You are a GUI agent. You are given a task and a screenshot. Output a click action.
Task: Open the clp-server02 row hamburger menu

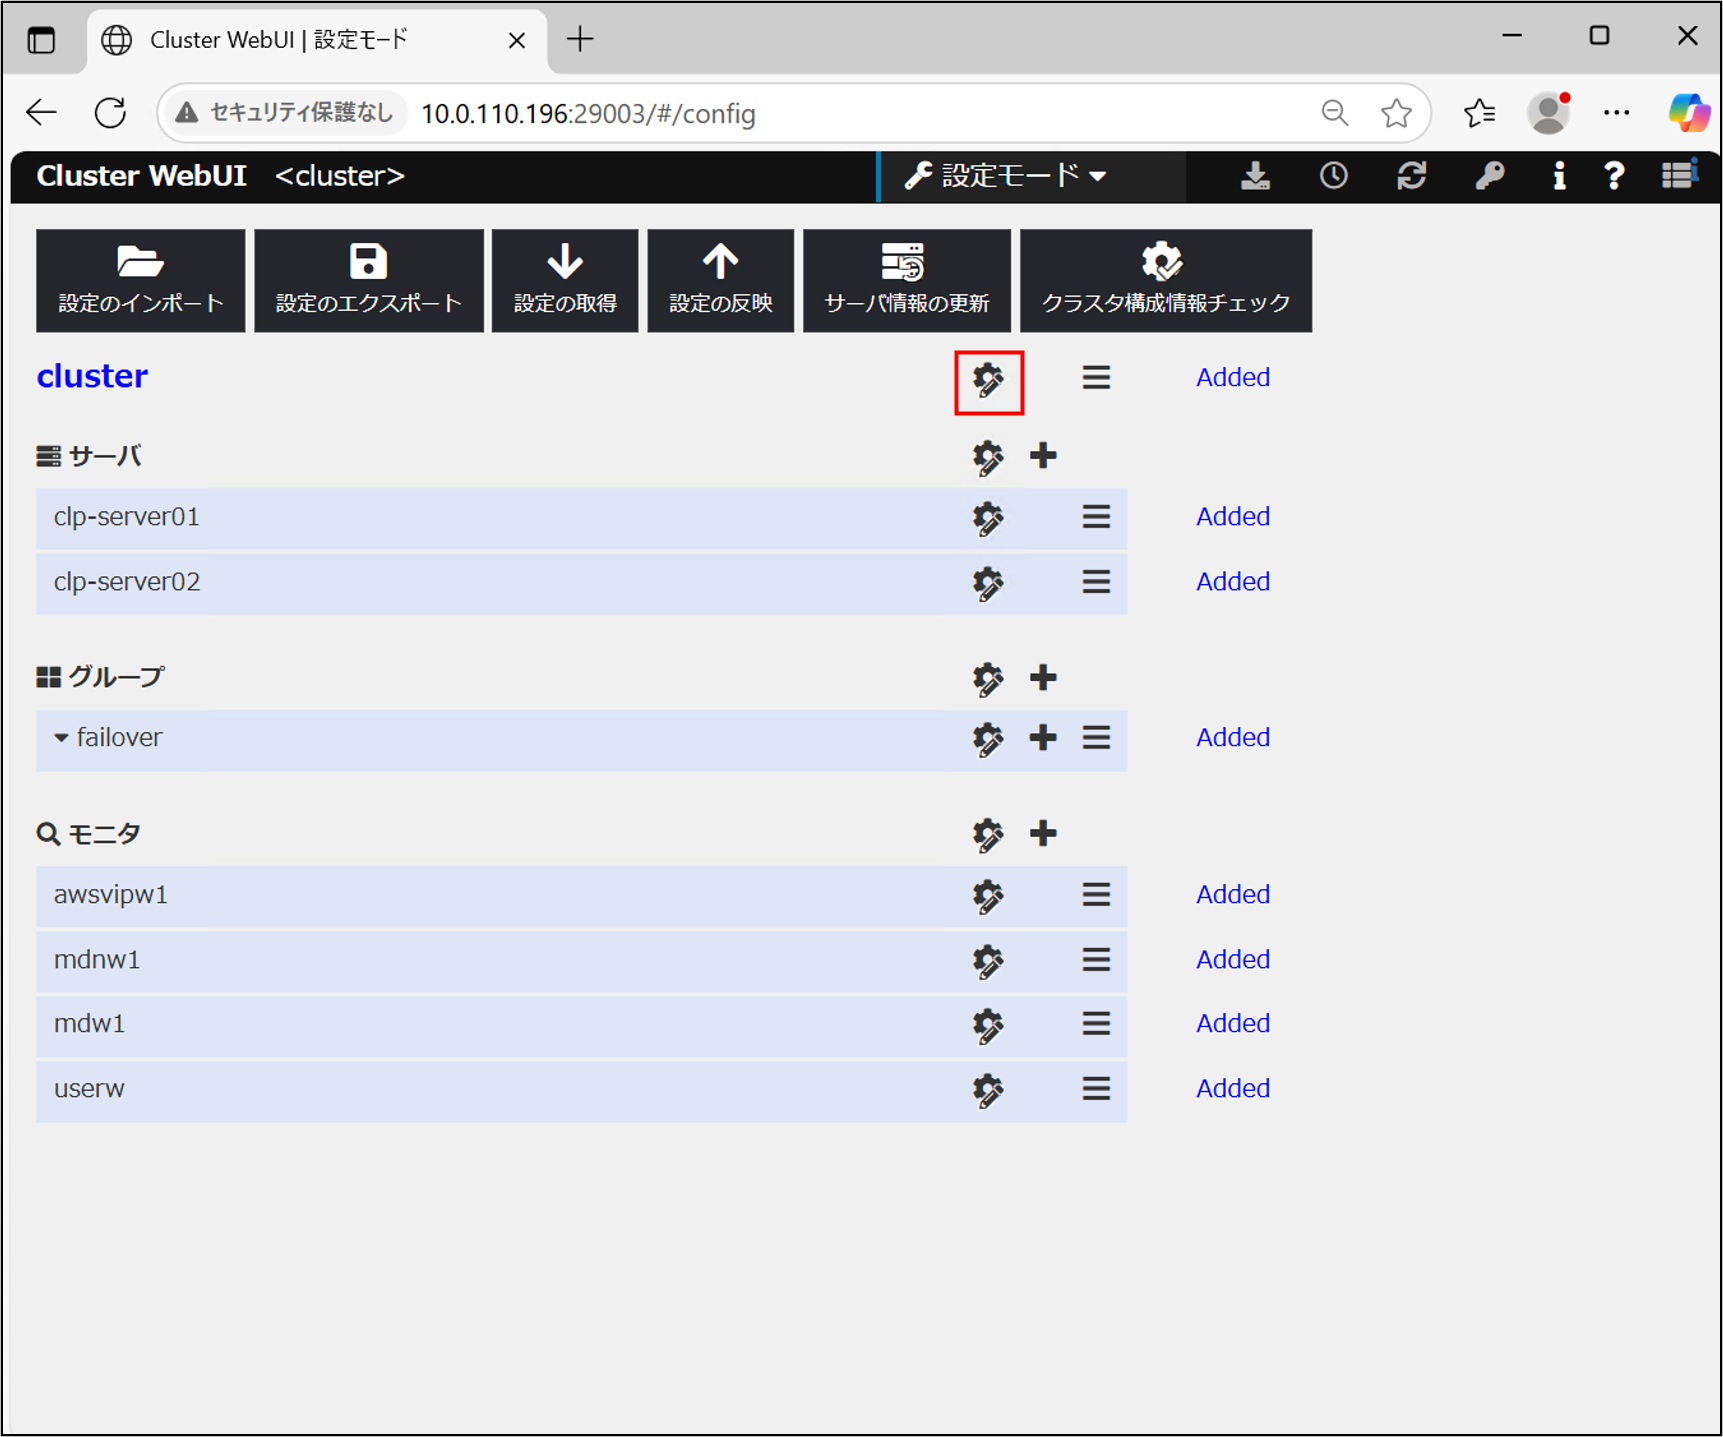pyautogui.click(x=1096, y=582)
